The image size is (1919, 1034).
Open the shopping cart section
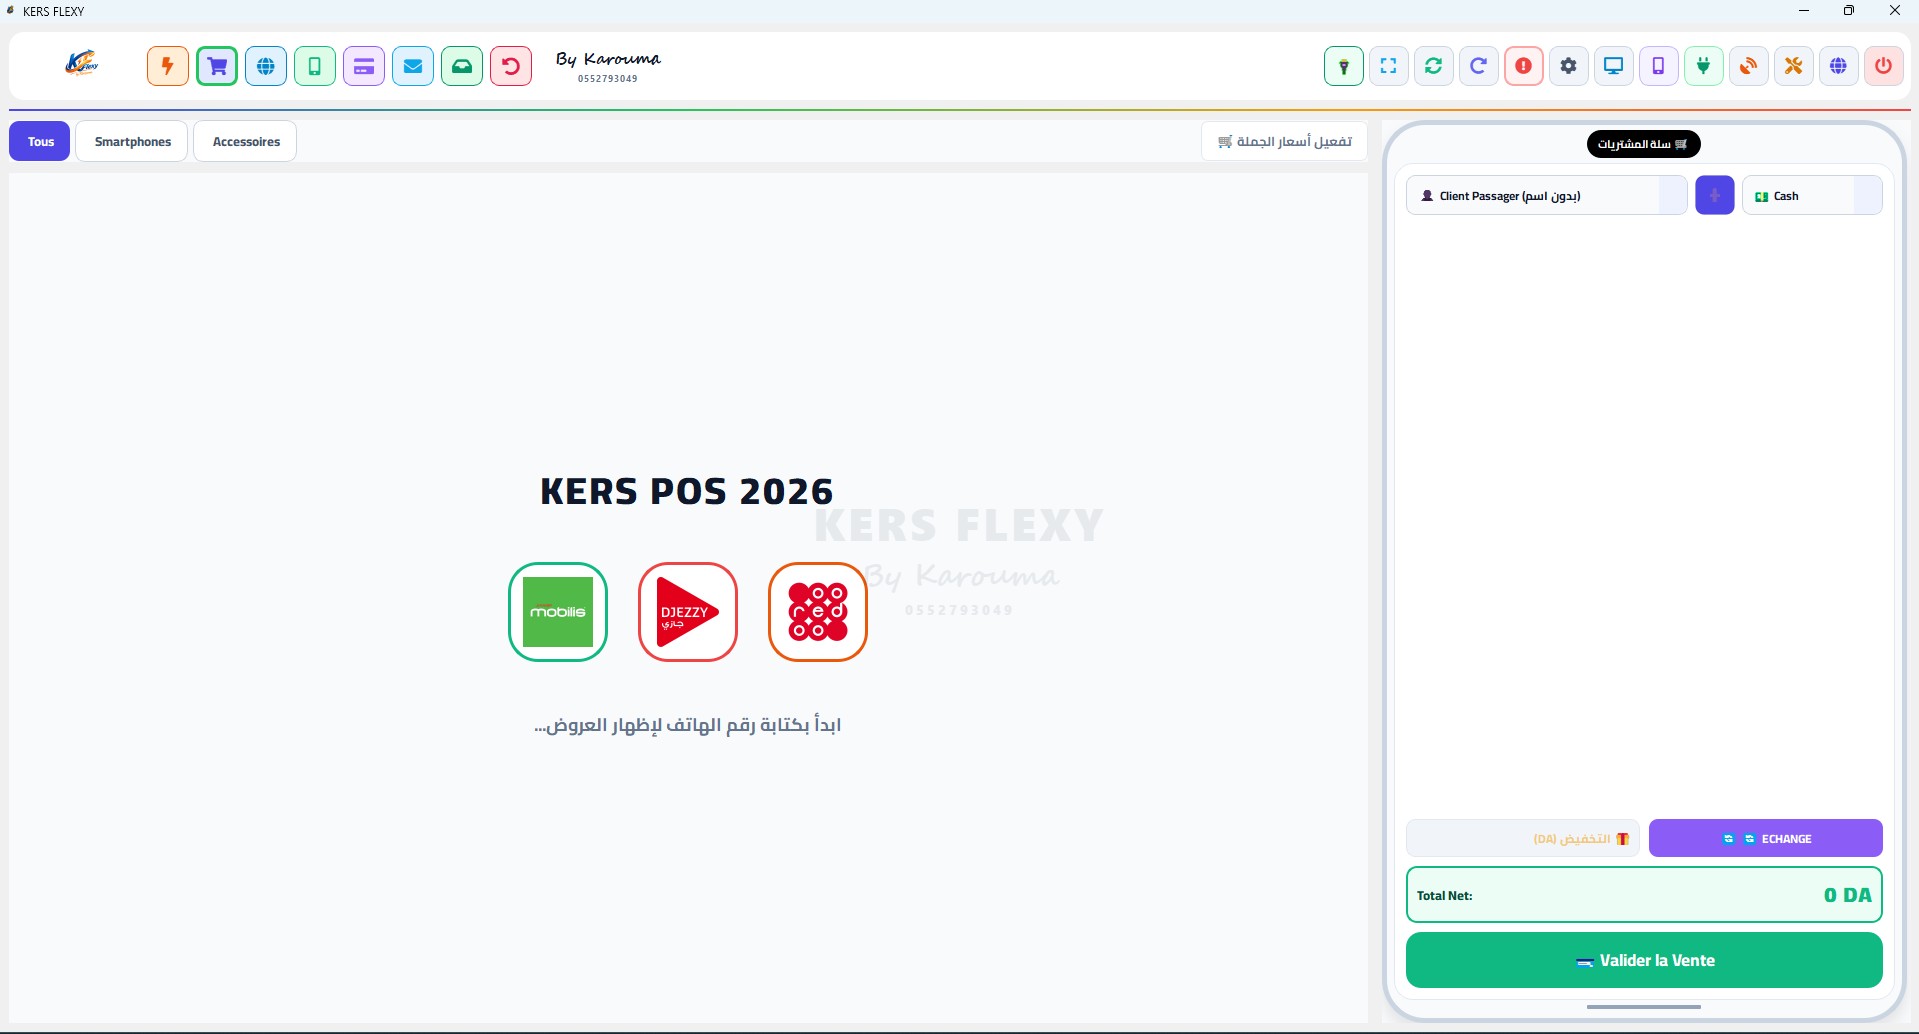pos(217,66)
